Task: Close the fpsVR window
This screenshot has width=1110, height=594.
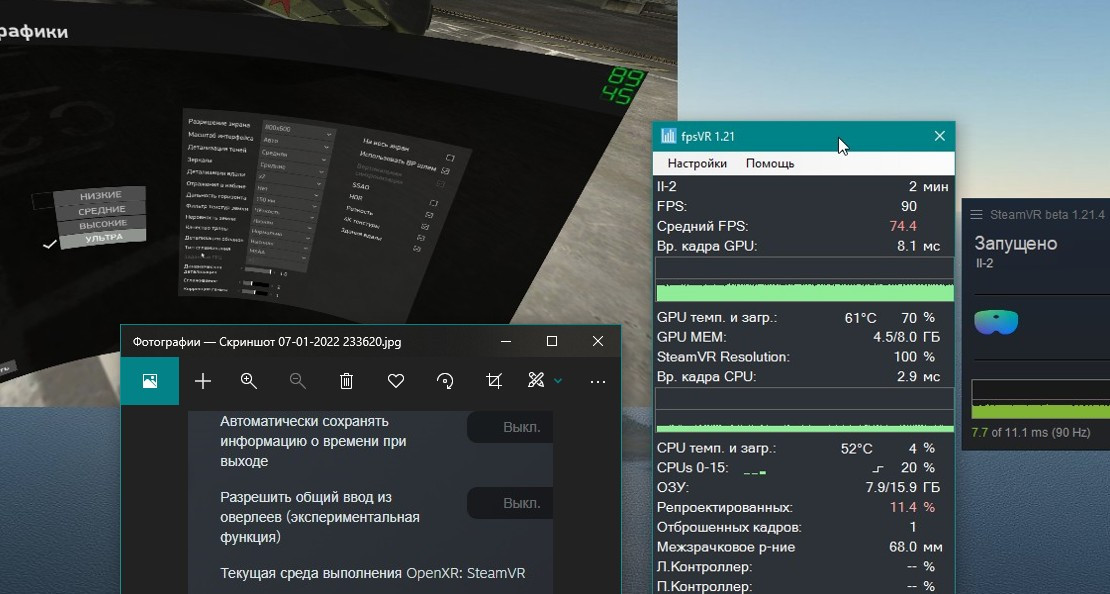Action: (x=939, y=136)
